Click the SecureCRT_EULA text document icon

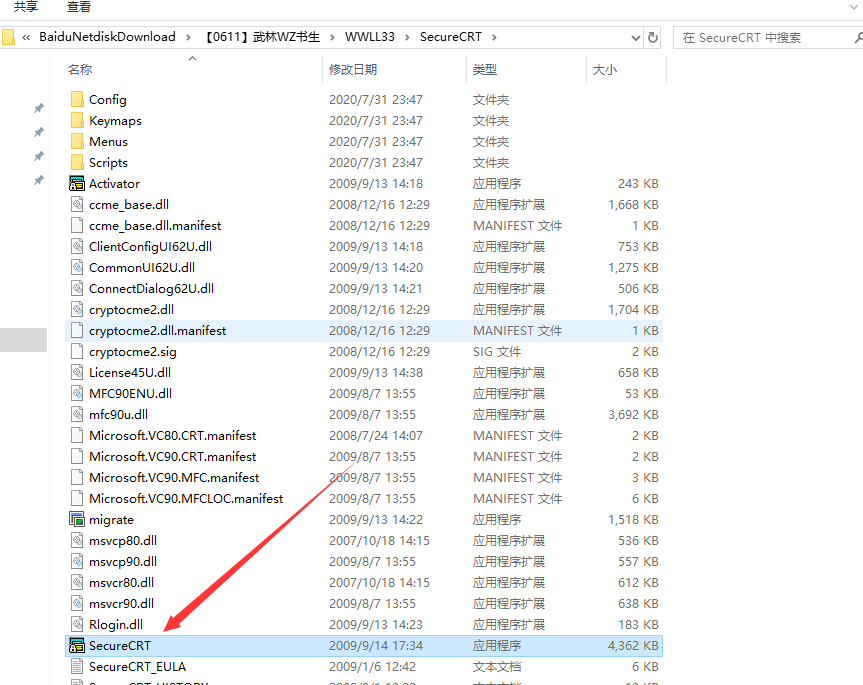coord(77,667)
